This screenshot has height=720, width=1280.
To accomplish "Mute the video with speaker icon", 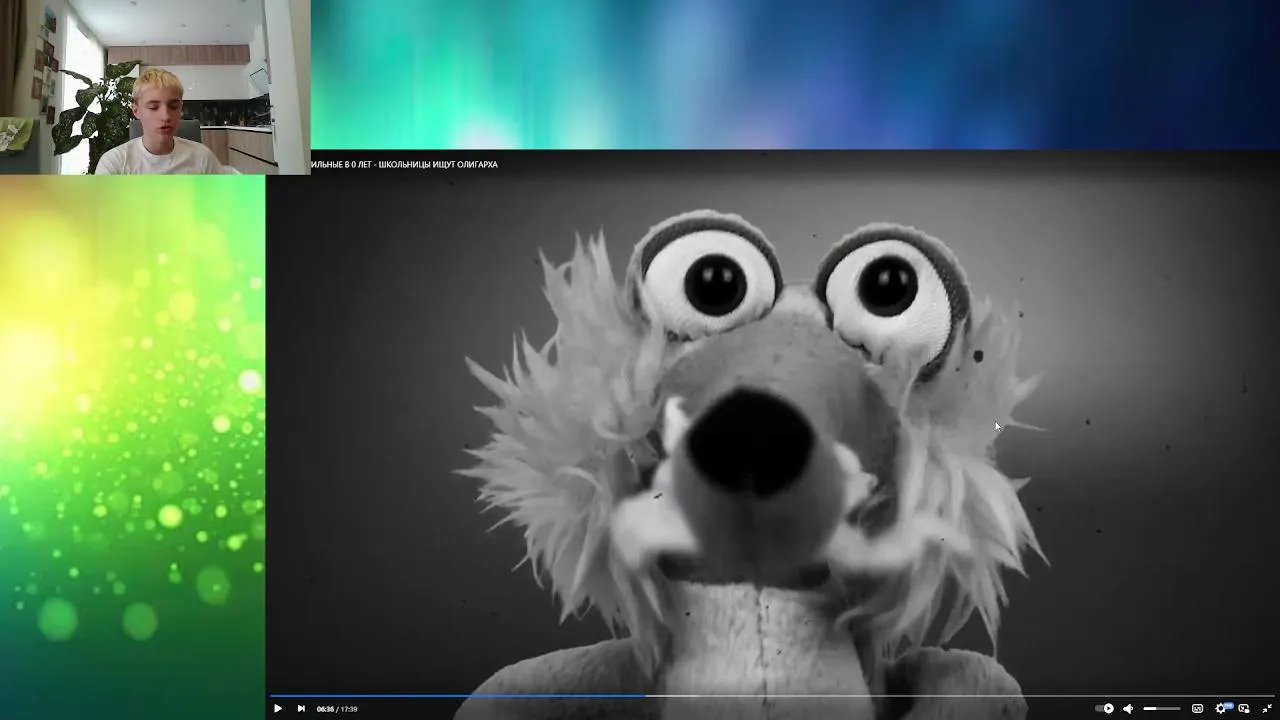I will coord(1128,709).
